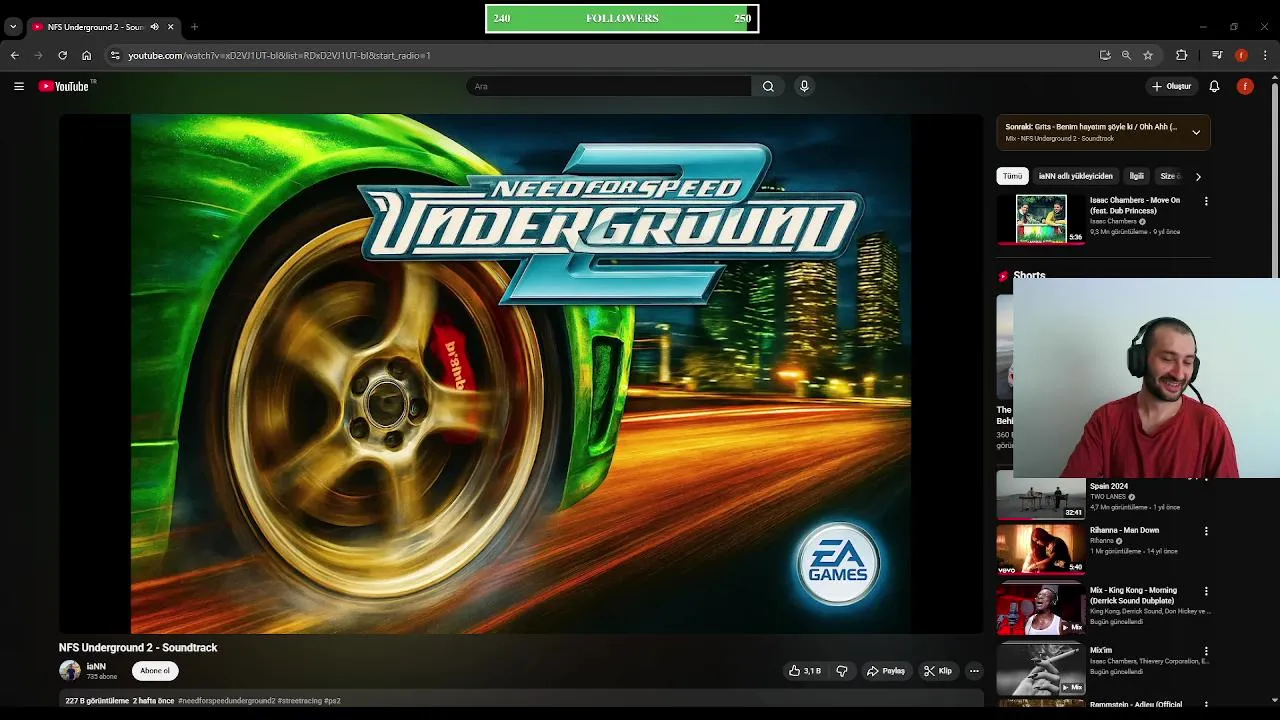Click the #needforspeedunderground2 hashtag
Screen dimensions: 1280x720
point(226,701)
